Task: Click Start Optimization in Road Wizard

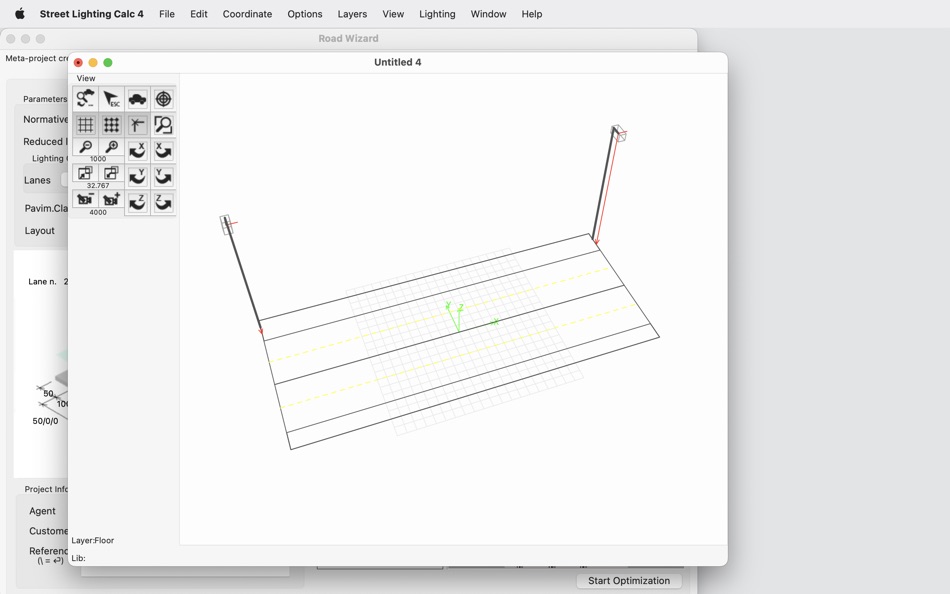Action: pyautogui.click(x=629, y=581)
